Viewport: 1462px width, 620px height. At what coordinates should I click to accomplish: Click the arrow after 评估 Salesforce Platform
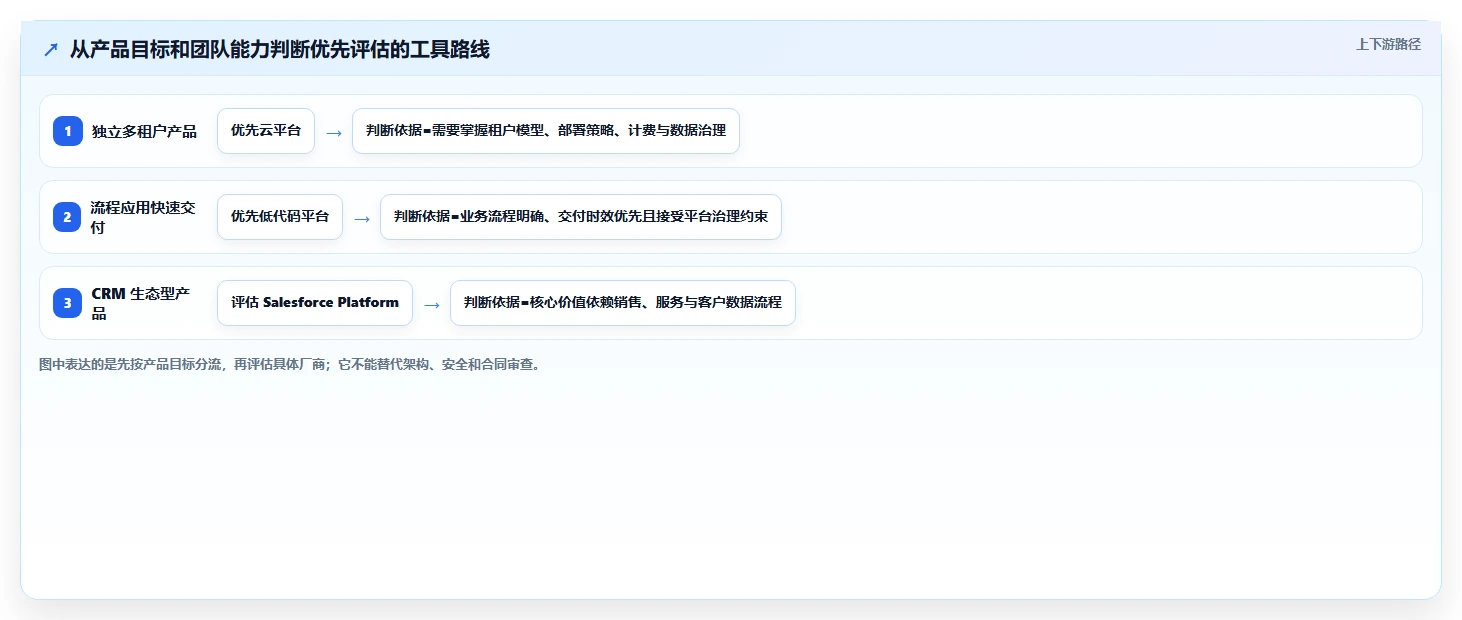pyautogui.click(x=432, y=304)
